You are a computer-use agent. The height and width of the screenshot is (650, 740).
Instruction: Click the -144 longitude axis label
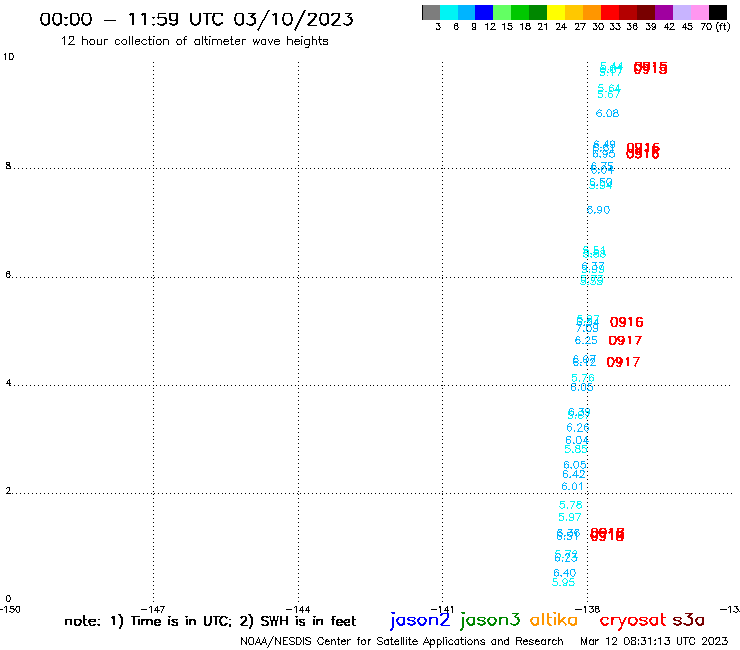pyautogui.click(x=298, y=609)
